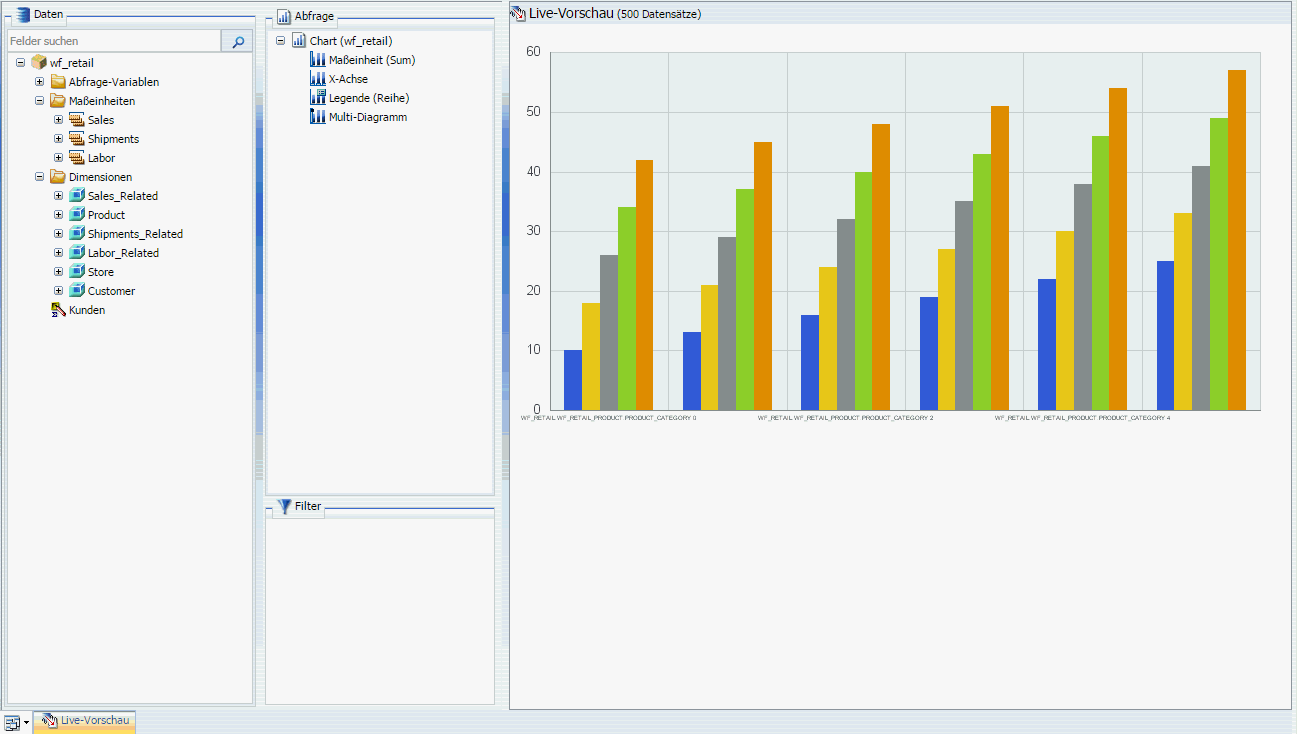Select the X-Achse query field

click(x=349, y=79)
